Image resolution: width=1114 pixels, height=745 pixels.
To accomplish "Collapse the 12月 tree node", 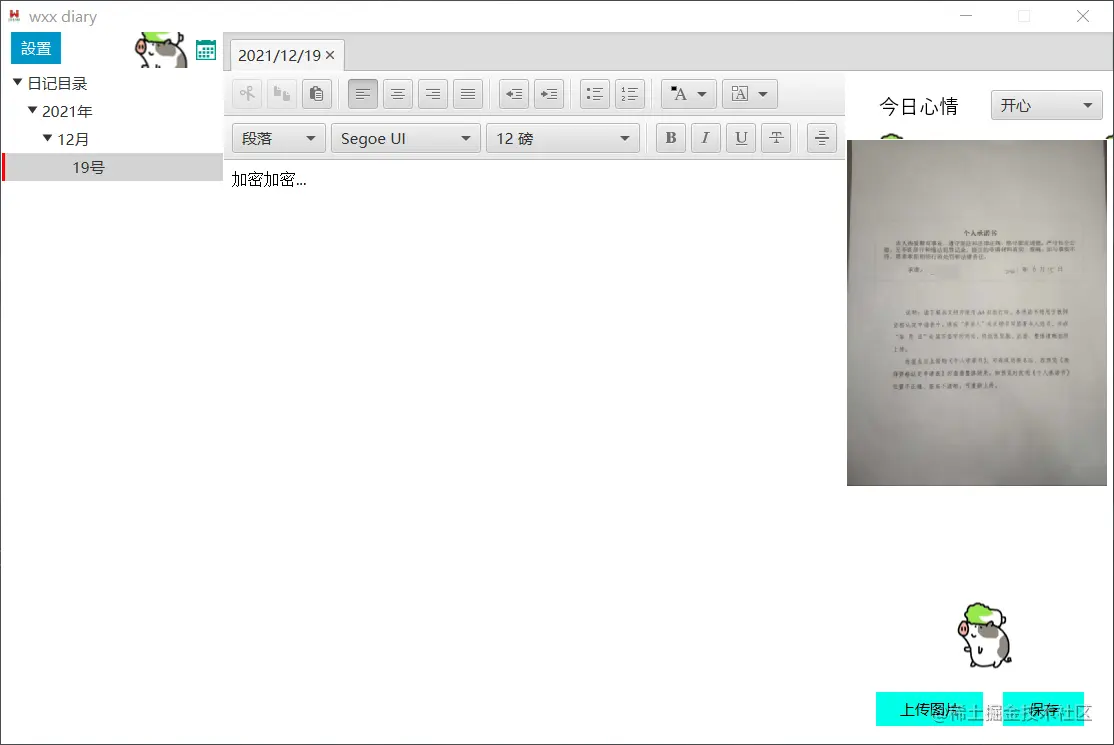I will tap(48, 138).
